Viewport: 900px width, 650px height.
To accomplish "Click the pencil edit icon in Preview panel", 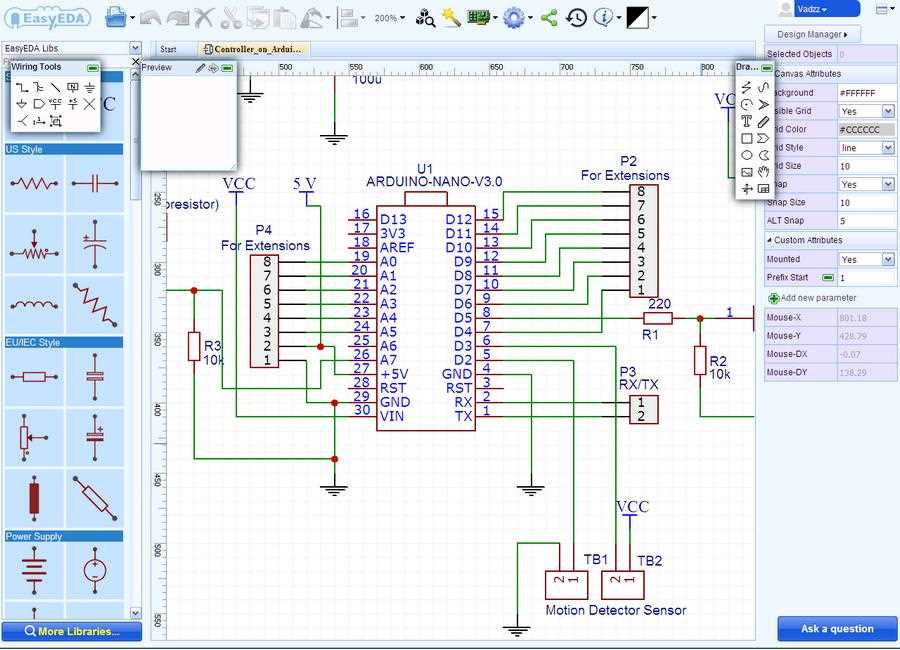I will coord(200,68).
